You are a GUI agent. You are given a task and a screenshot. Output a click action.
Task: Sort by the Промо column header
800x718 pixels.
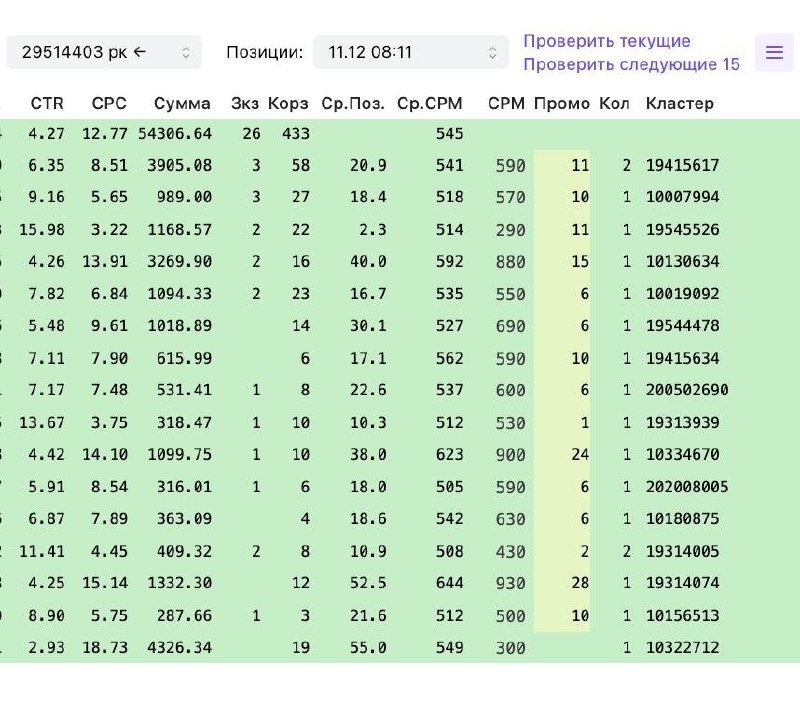pyautogui.click(x=562, y=104)
